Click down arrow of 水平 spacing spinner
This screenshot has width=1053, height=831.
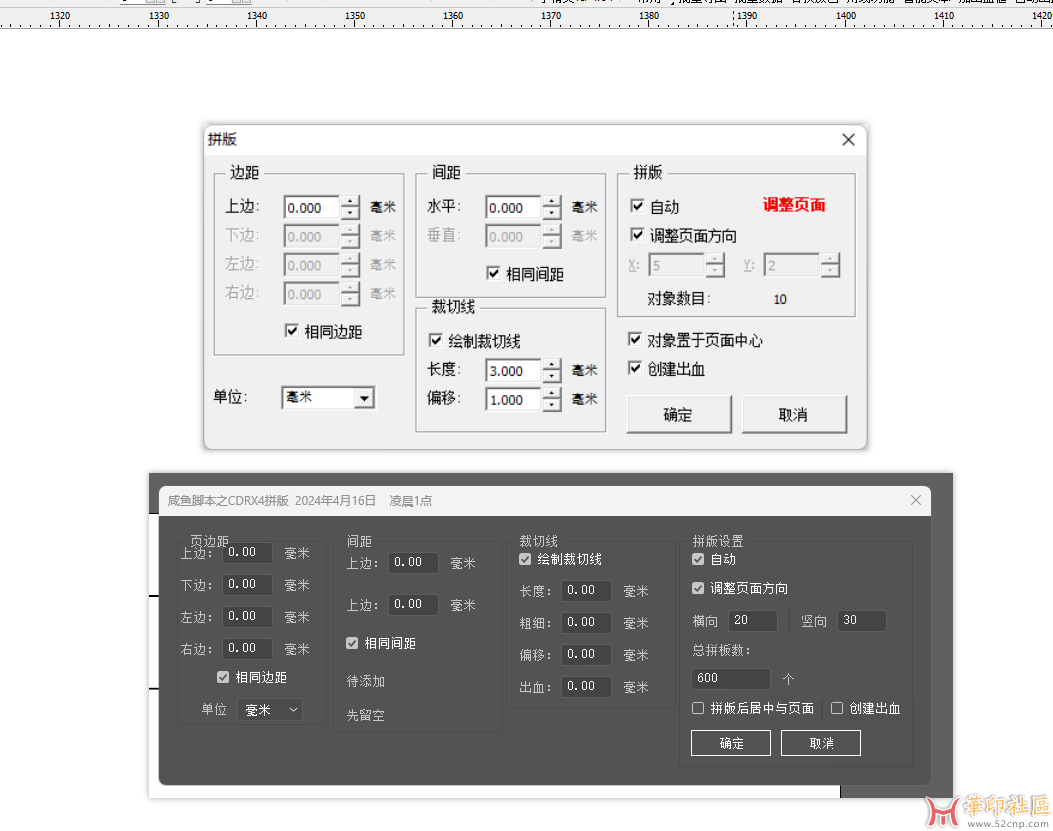(x=552, y=214)
